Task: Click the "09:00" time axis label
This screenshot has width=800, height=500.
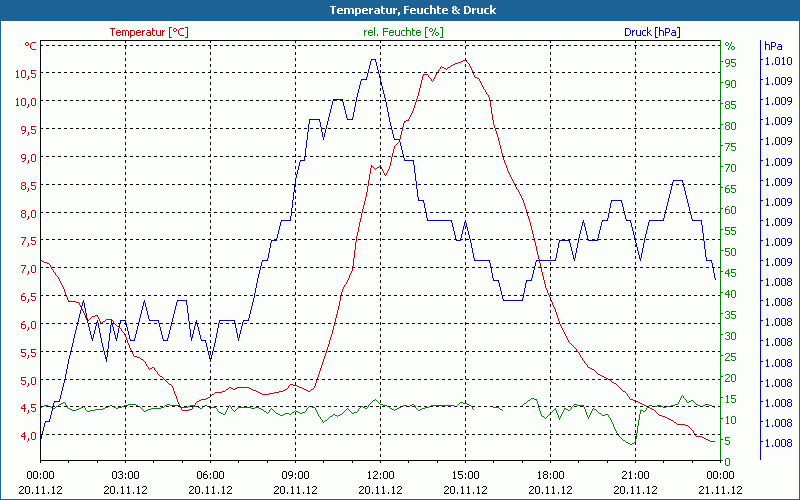Action: 295,476
